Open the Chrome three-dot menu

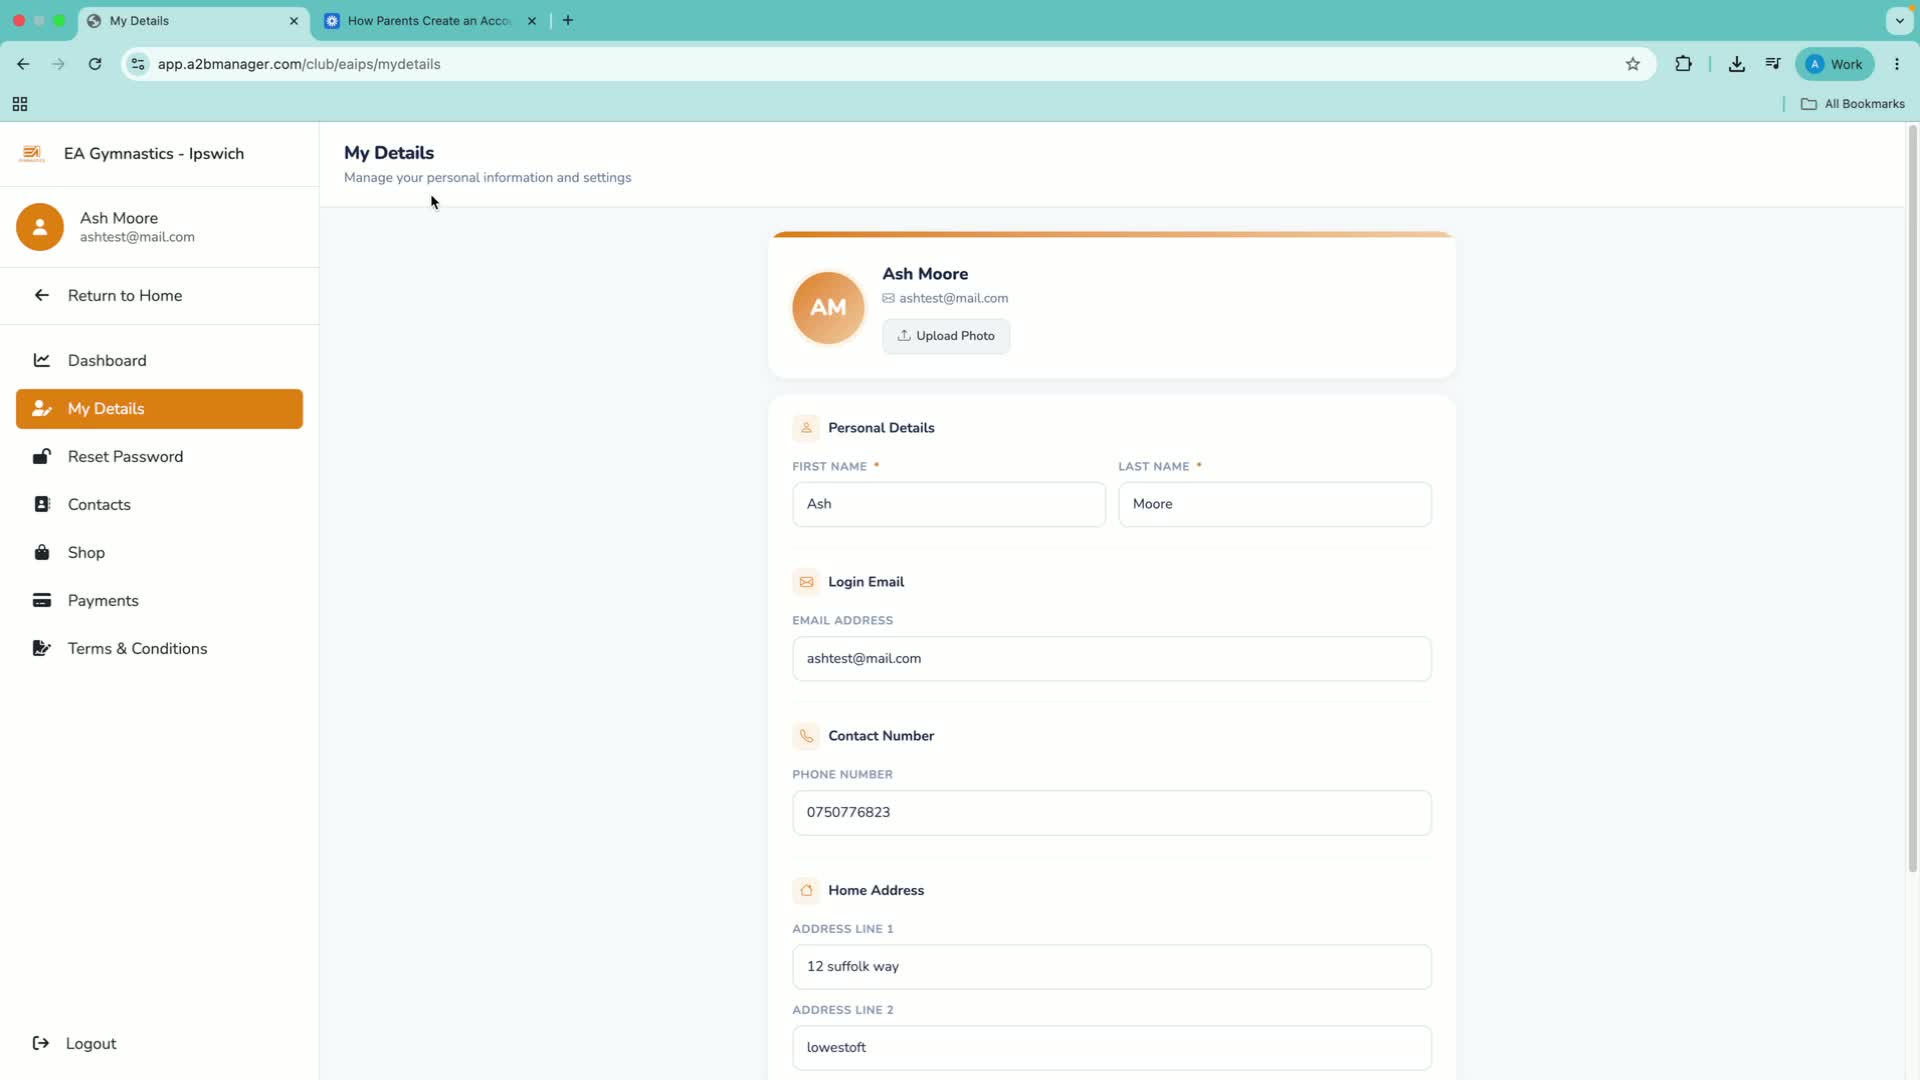point(1897,64)
